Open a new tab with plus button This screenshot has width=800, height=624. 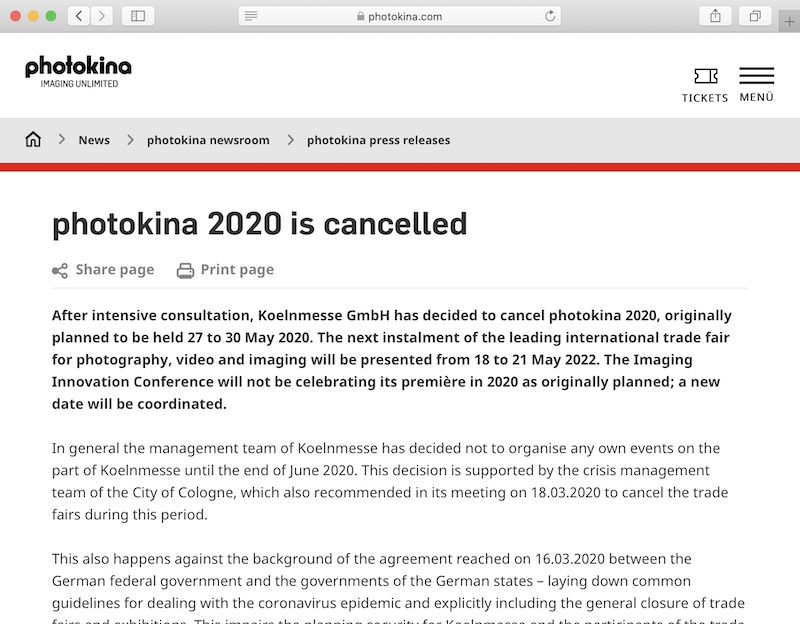[789, 22]
